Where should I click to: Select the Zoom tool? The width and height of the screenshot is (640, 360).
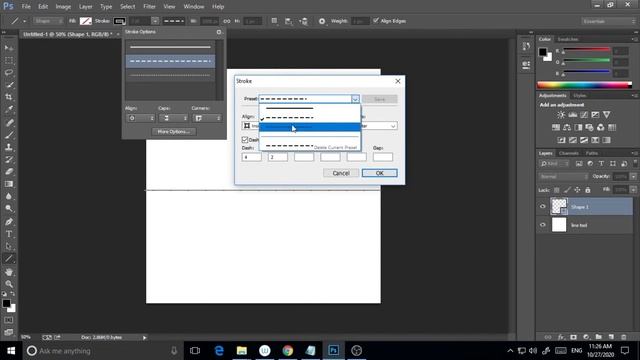(x=9, y=284)
